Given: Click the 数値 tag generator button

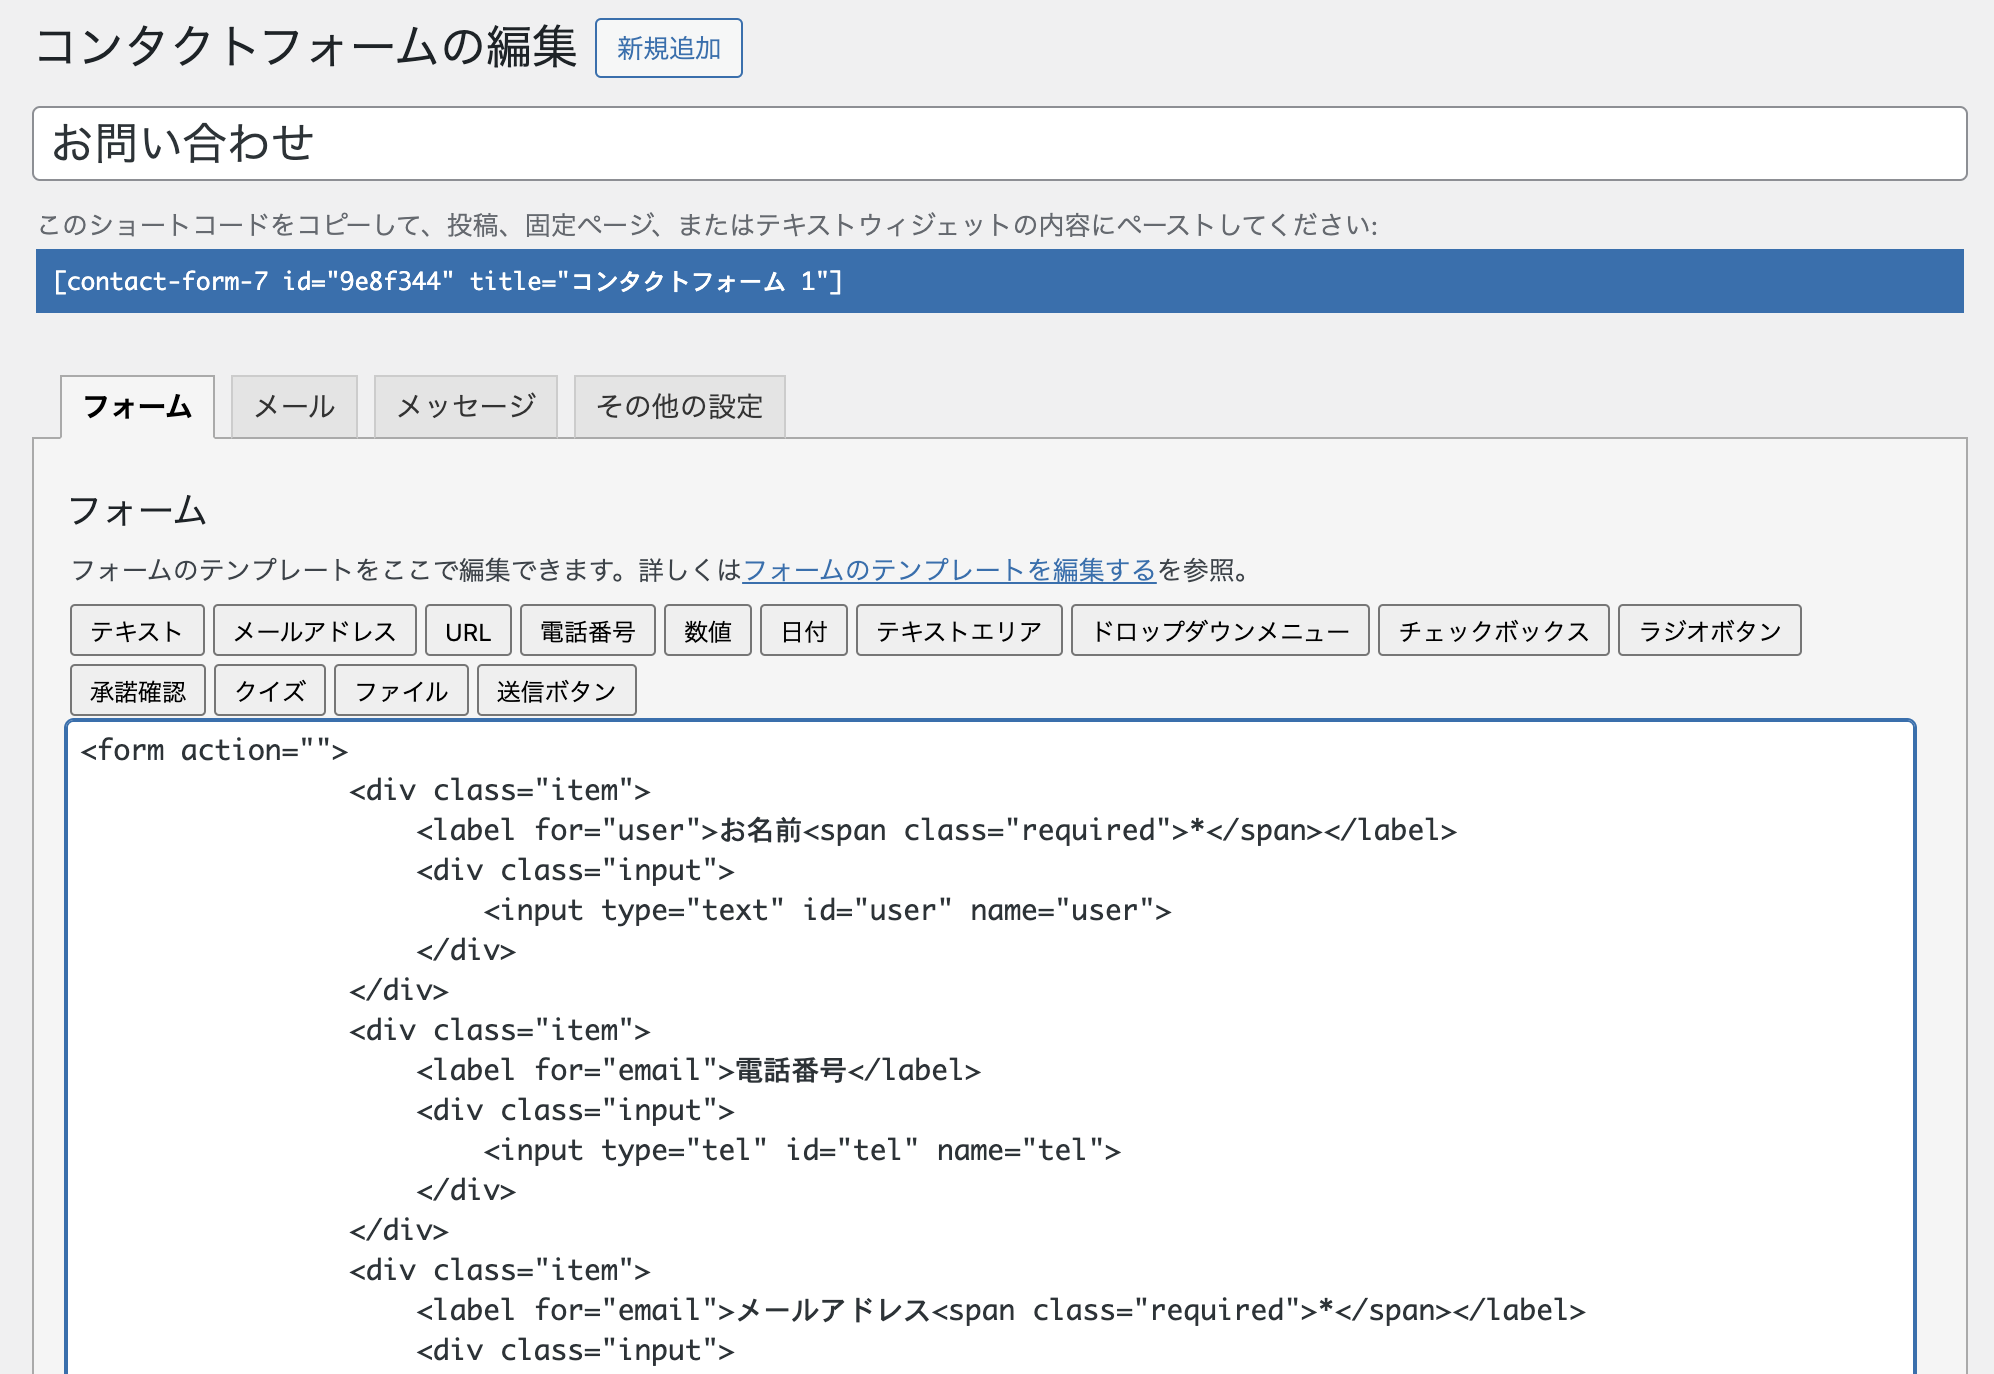Looking at the screenshot, I should [707, 631].
